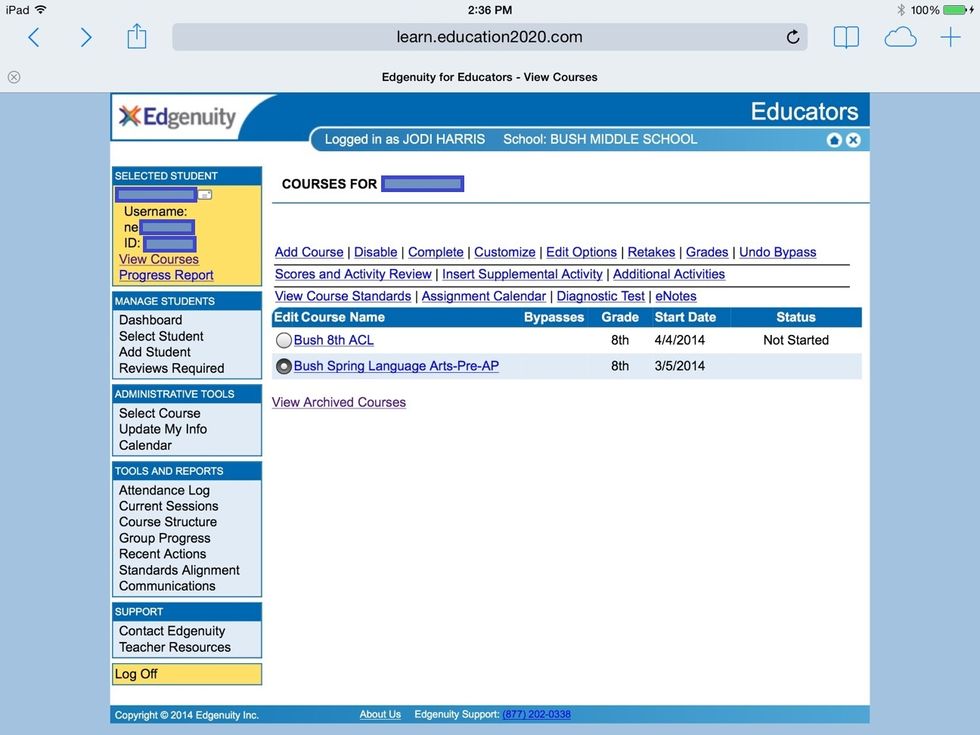The height and width of the screenshot is (735, 980).
Task: Choose Select Student in Manage Students
Action: (x=161, y=336)
